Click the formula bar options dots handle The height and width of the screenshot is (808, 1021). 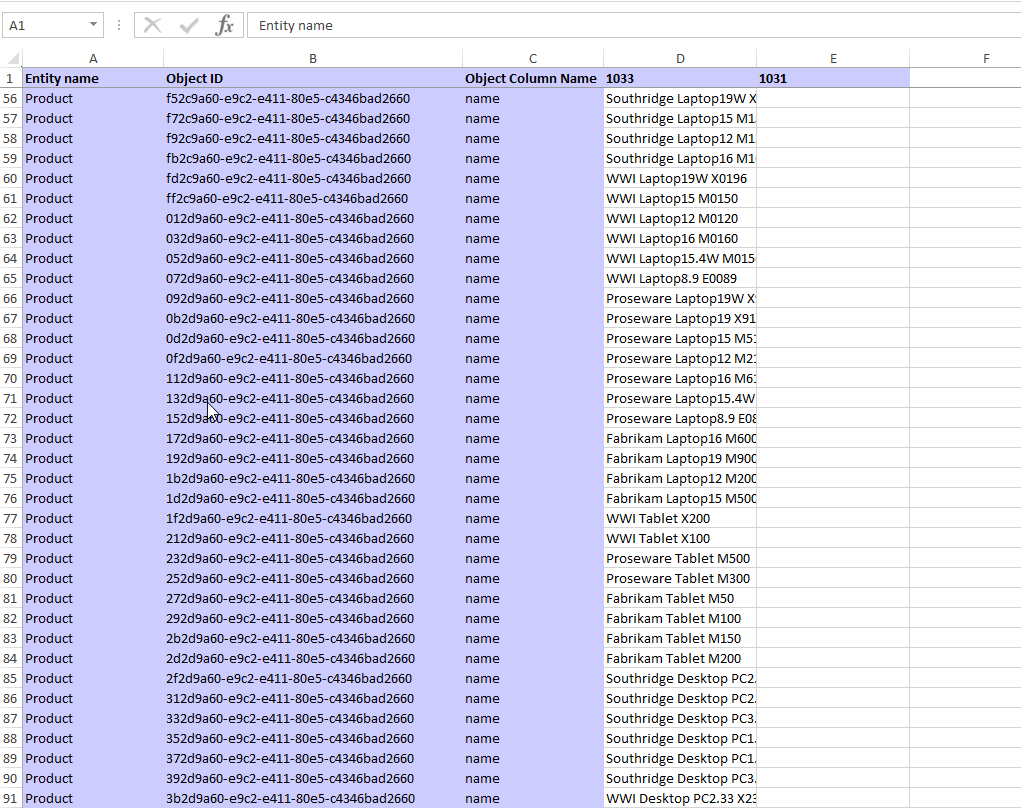click(x=119, y=25)
